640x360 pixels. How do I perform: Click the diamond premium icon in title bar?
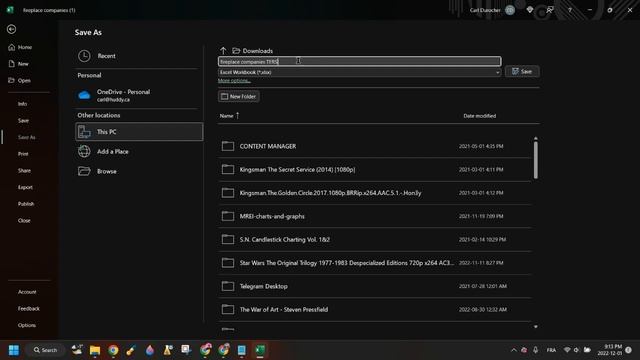coord(530,10)
